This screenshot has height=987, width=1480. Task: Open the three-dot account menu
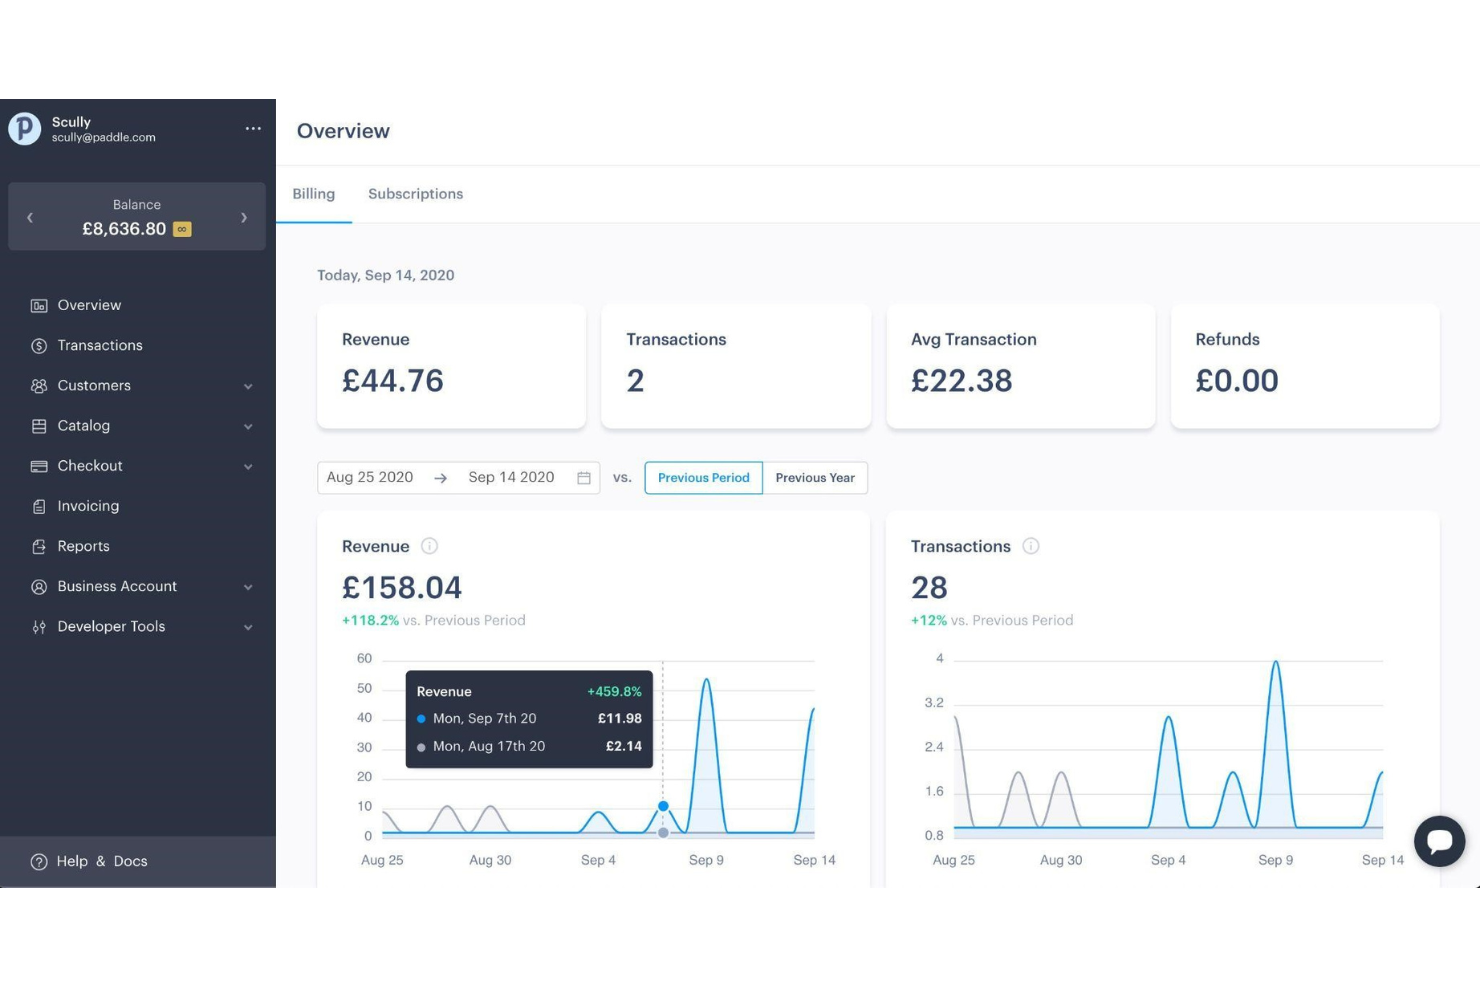(x=253, y=128)
